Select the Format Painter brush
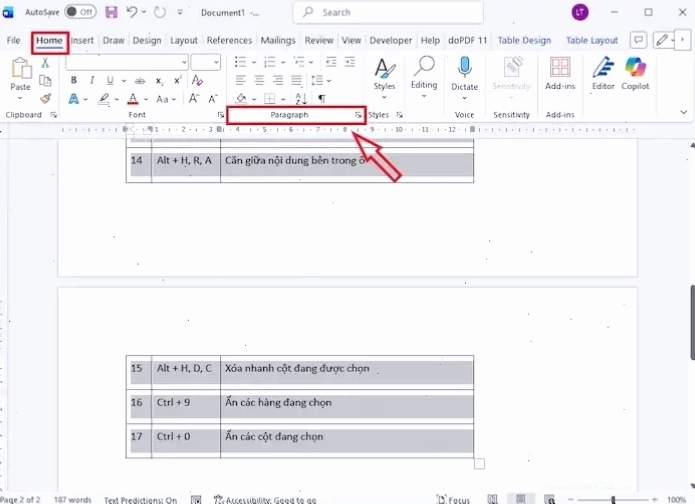 [x=45, y=98]
